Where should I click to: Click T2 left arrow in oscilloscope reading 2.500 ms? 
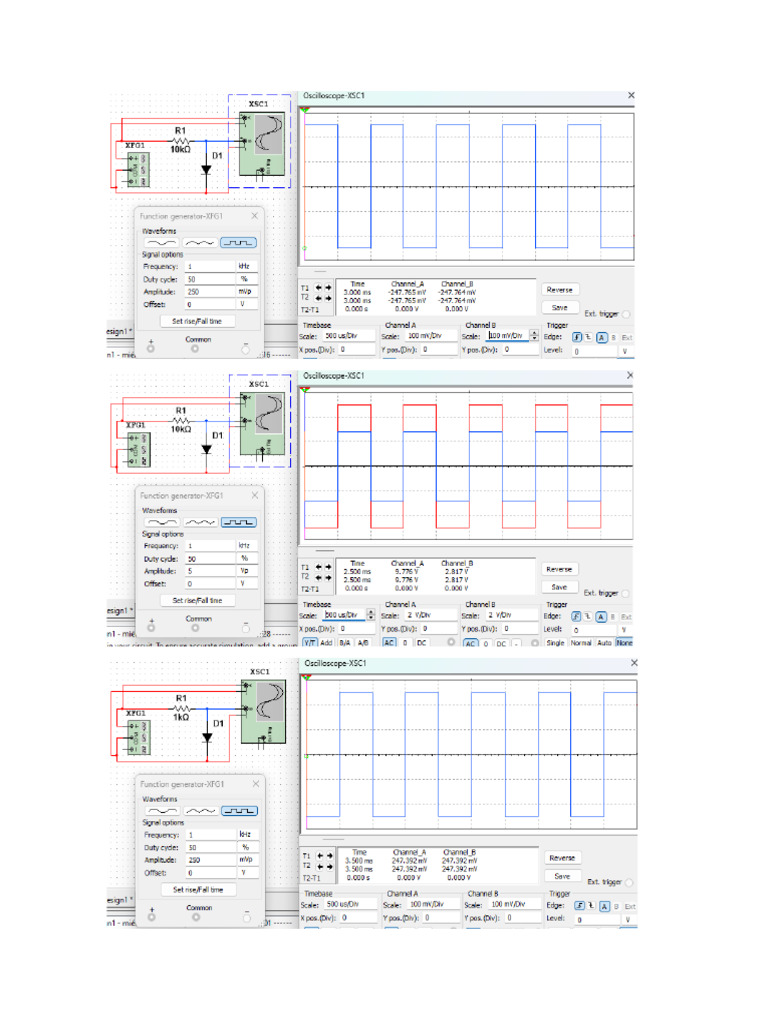click(x=318, y=577)
